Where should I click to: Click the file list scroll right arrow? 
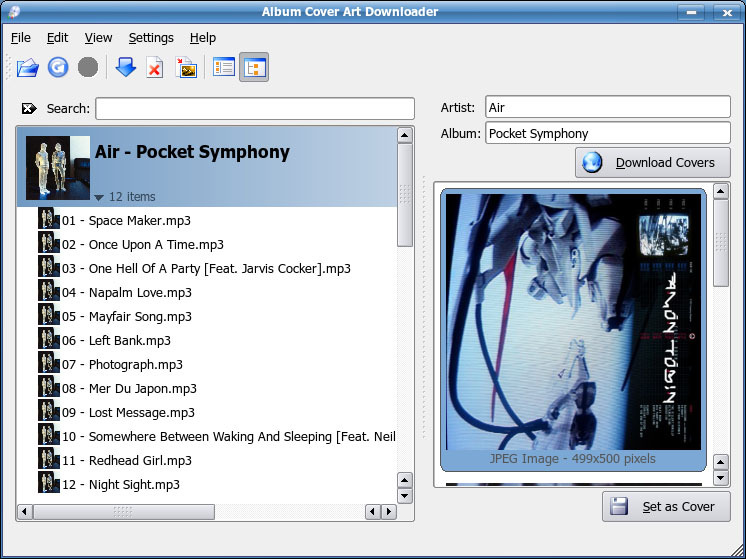pyautogui.click(x=389, y=511)
